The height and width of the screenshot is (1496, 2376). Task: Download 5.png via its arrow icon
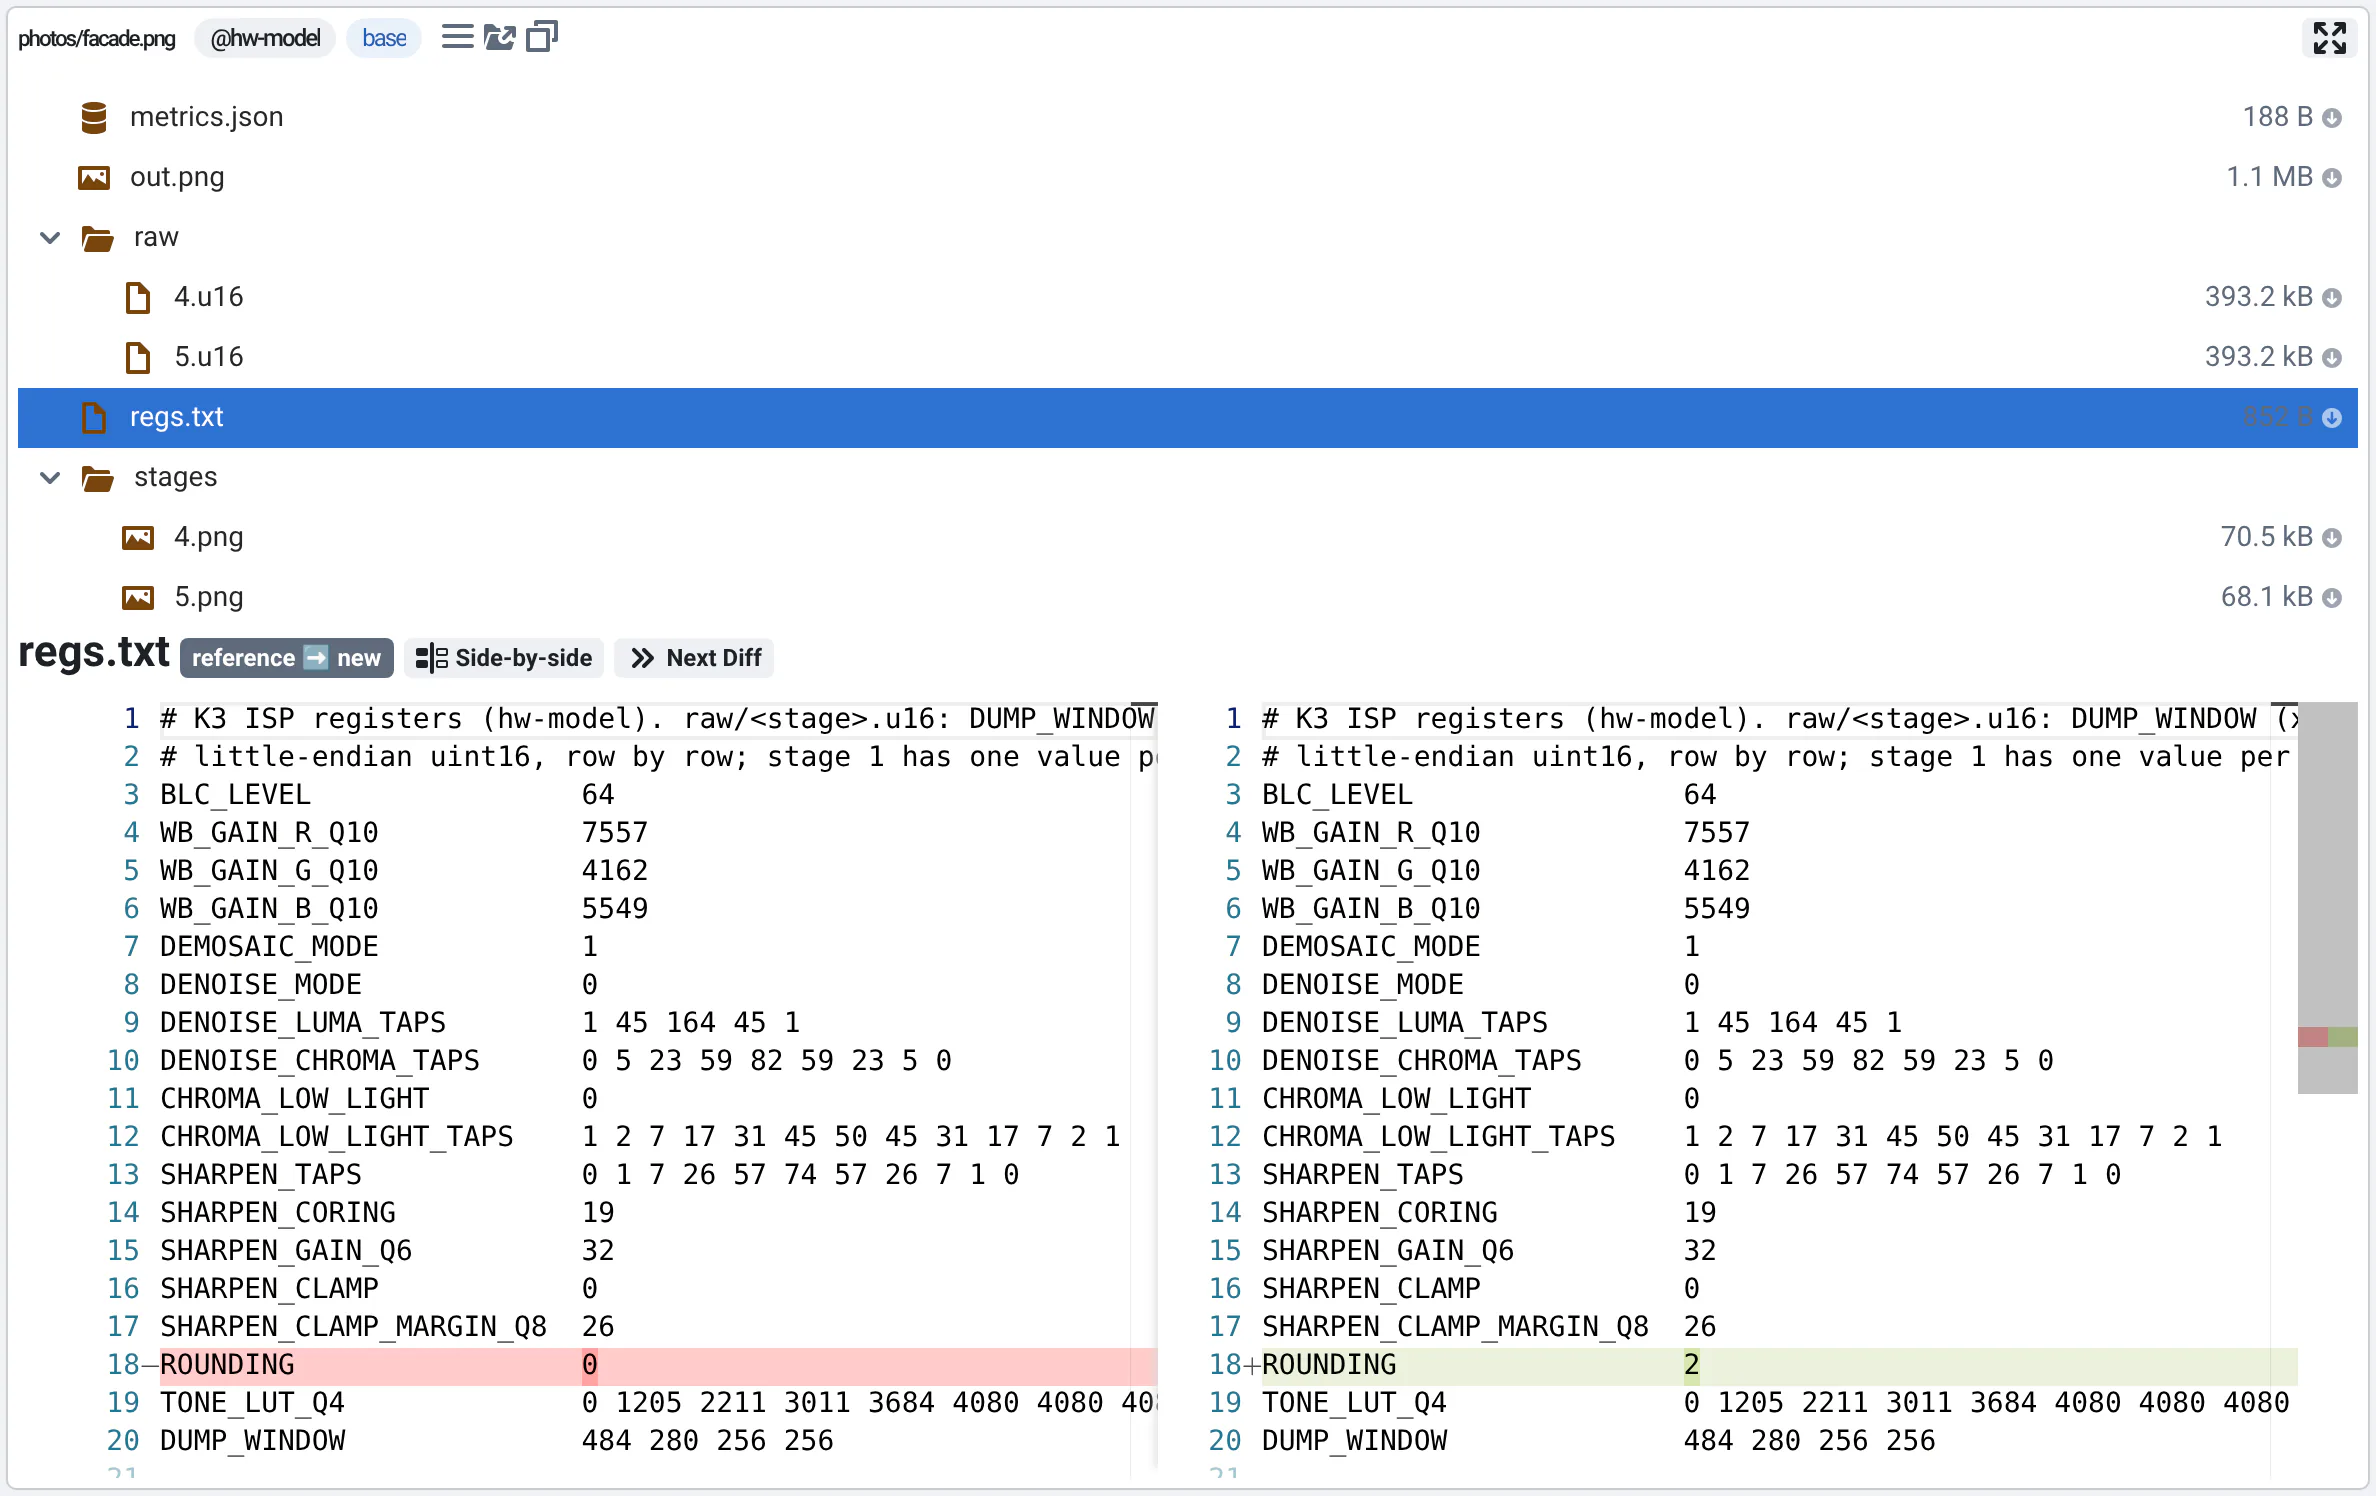[x=2332, y=598]
